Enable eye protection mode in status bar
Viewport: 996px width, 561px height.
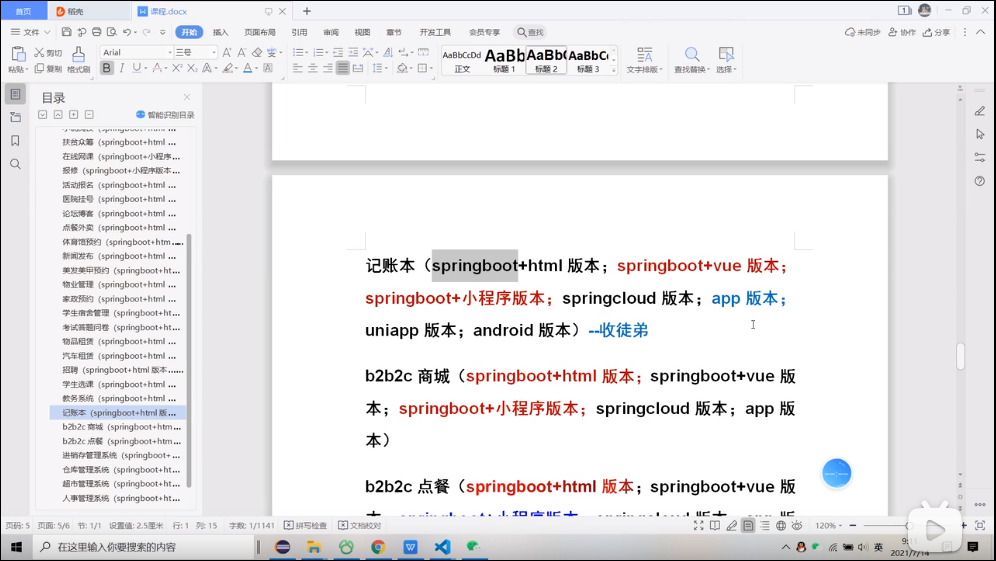[797, 525]
